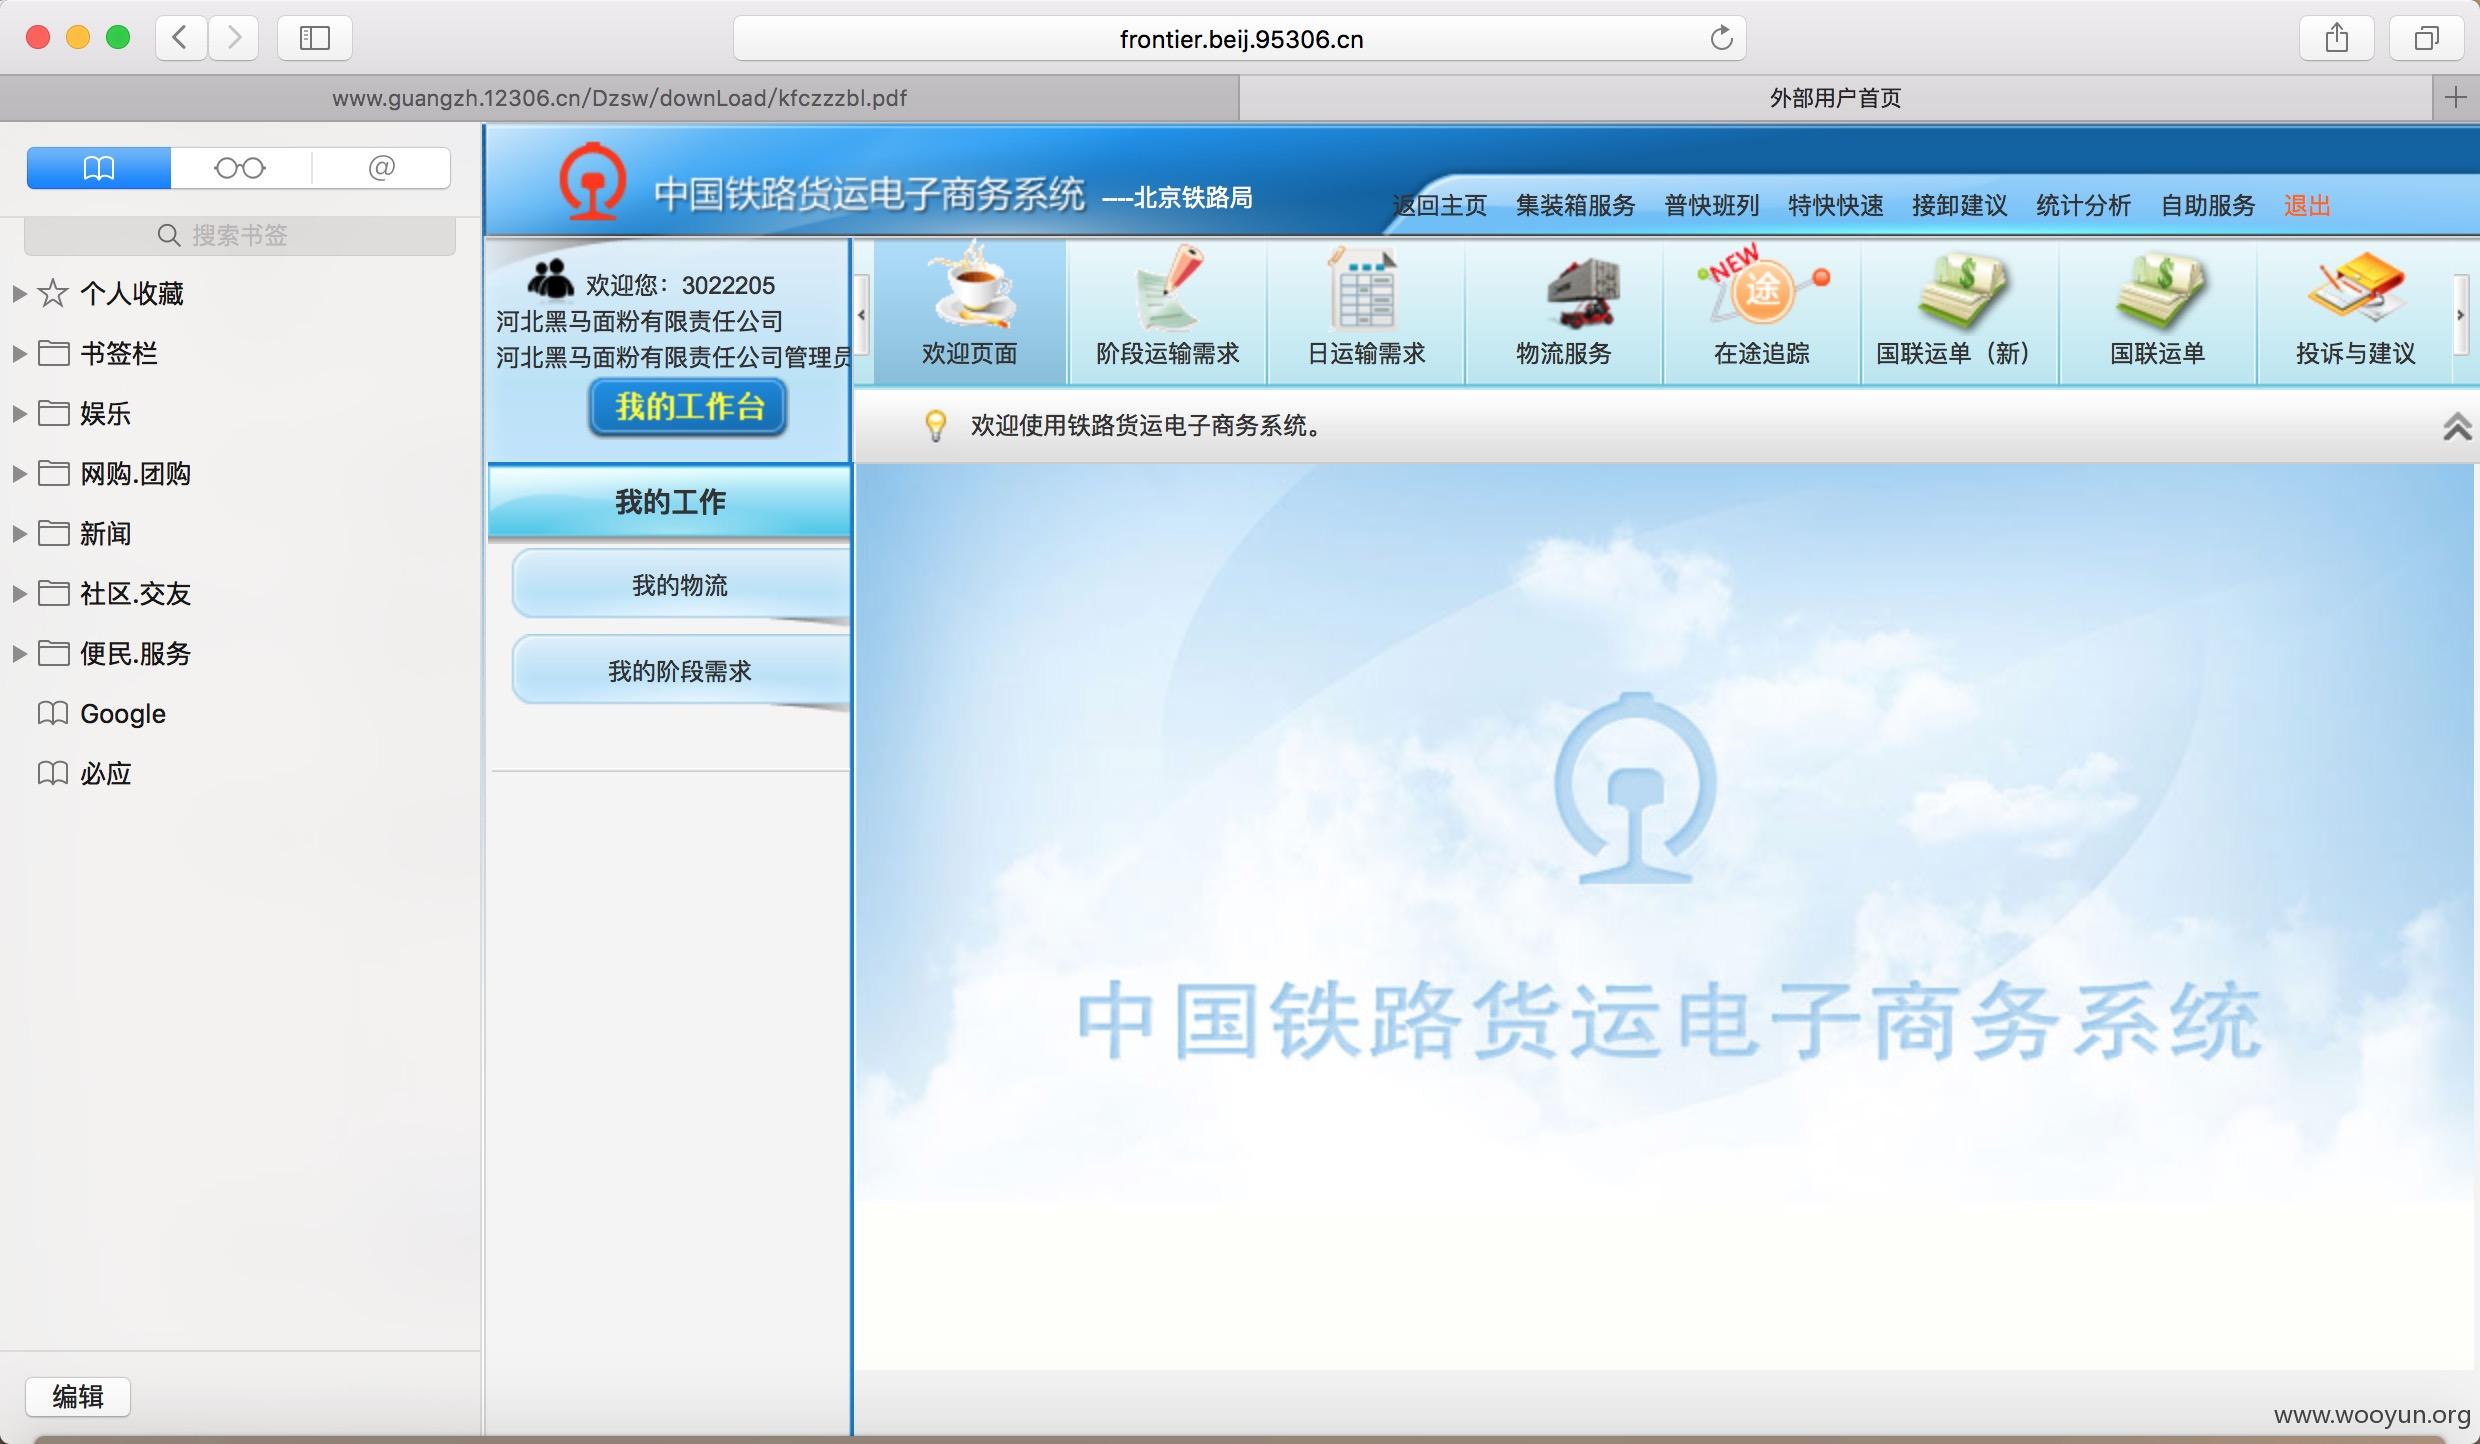Click the China Railway red logo
Viewport: 2480px width, 1444px height.
(593, 183)
